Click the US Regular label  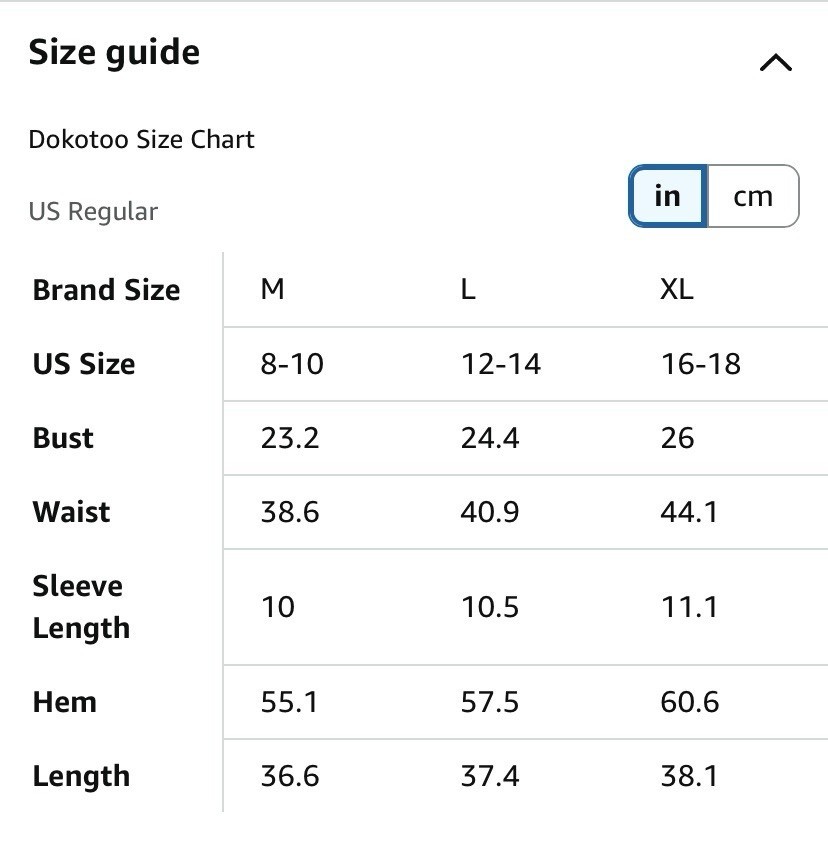coord(94,211)
